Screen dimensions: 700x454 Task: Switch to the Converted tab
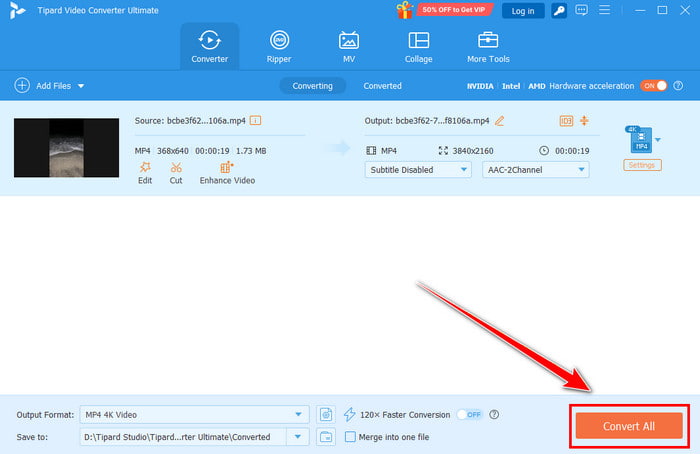pyautogui.click(x=382, y=86)
